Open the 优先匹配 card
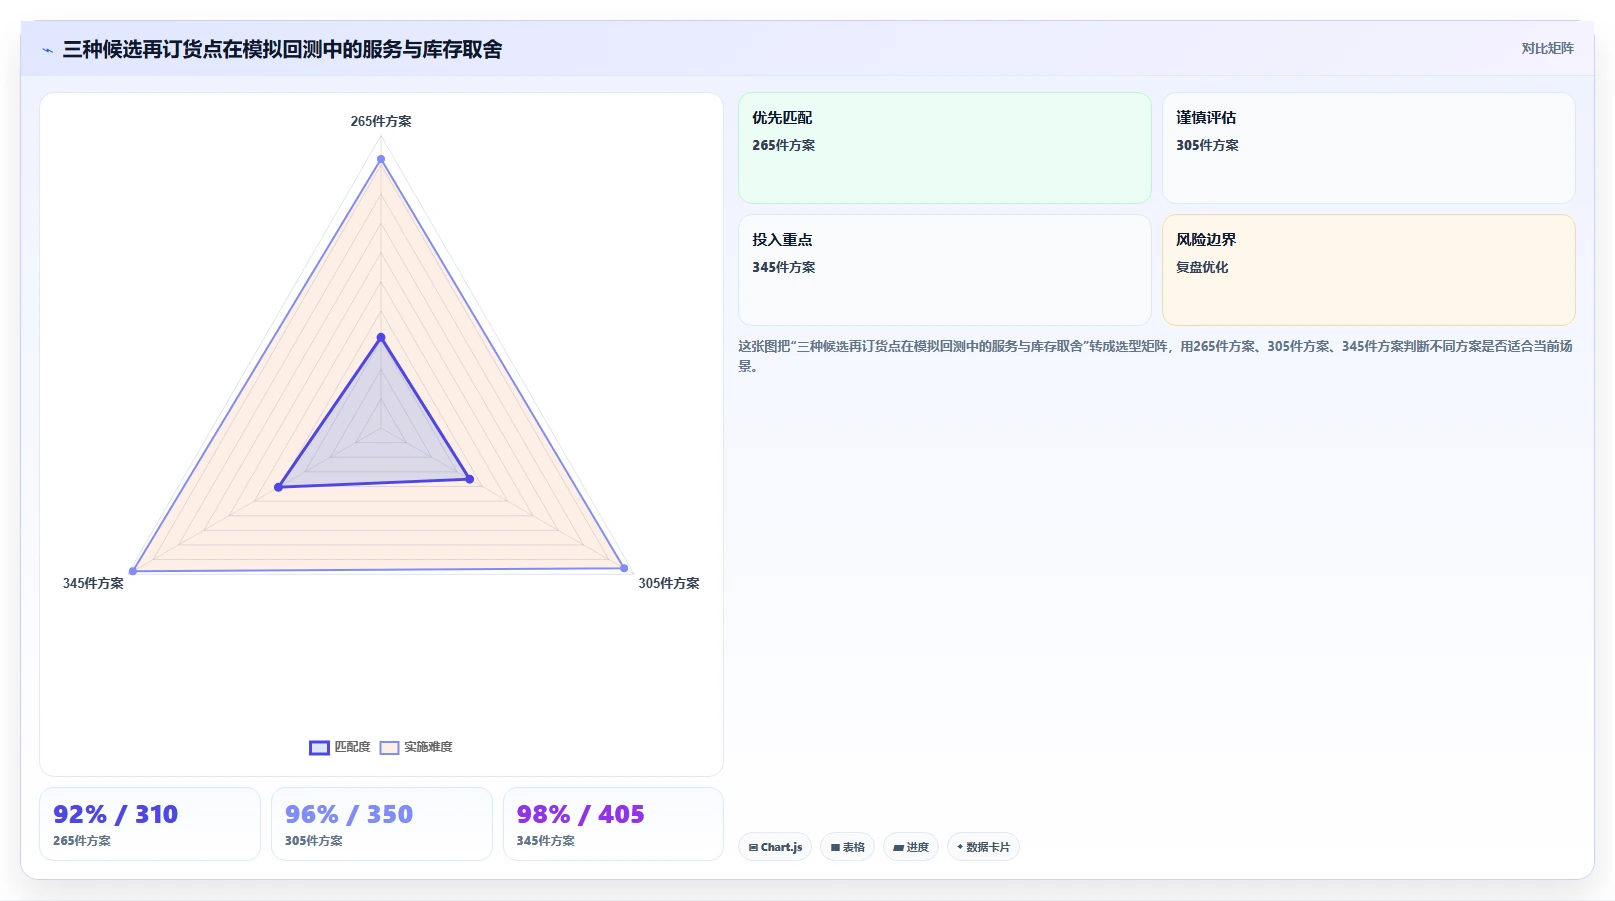Screen dimensions: 1615x901 [945, 148]
